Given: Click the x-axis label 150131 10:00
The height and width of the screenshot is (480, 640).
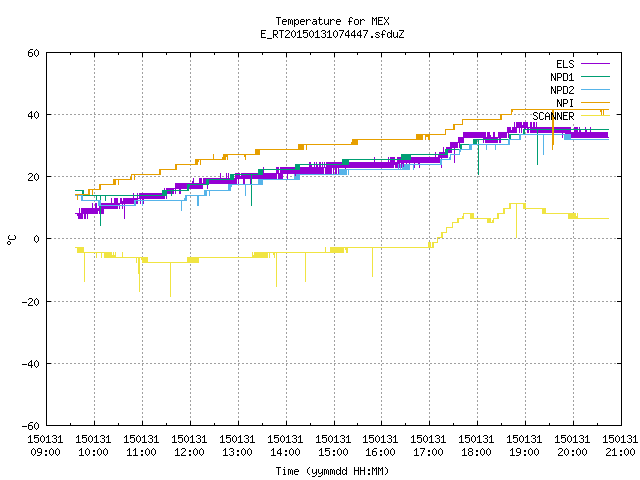Looking at the screenshot, I should click(x=93, y=446).
